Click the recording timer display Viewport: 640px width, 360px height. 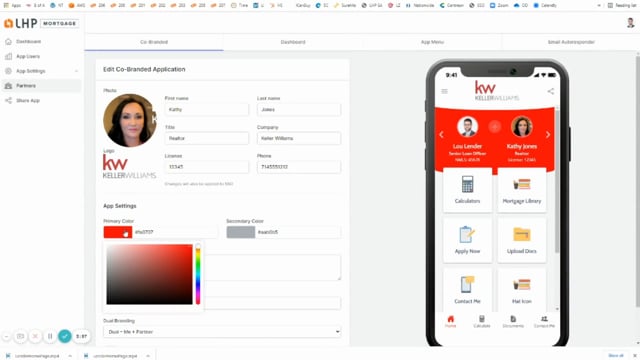coord(82,336)
